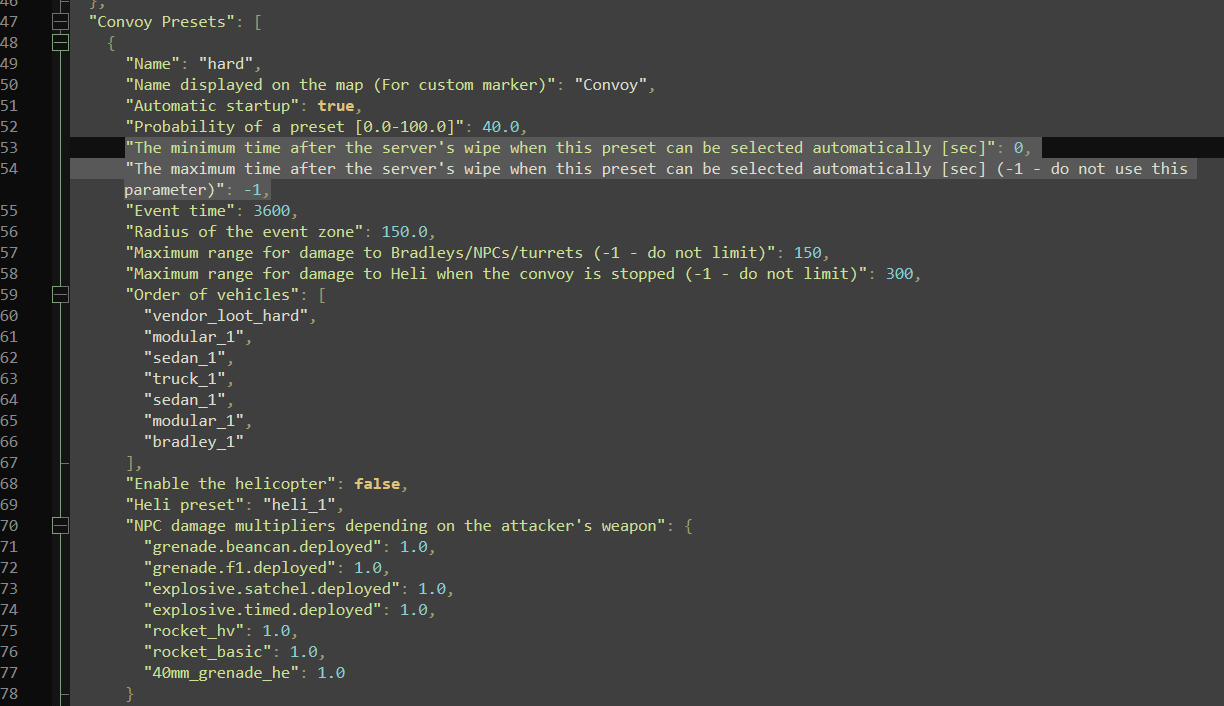Click the "bradley_1" vehicle entry

[194, 441]
